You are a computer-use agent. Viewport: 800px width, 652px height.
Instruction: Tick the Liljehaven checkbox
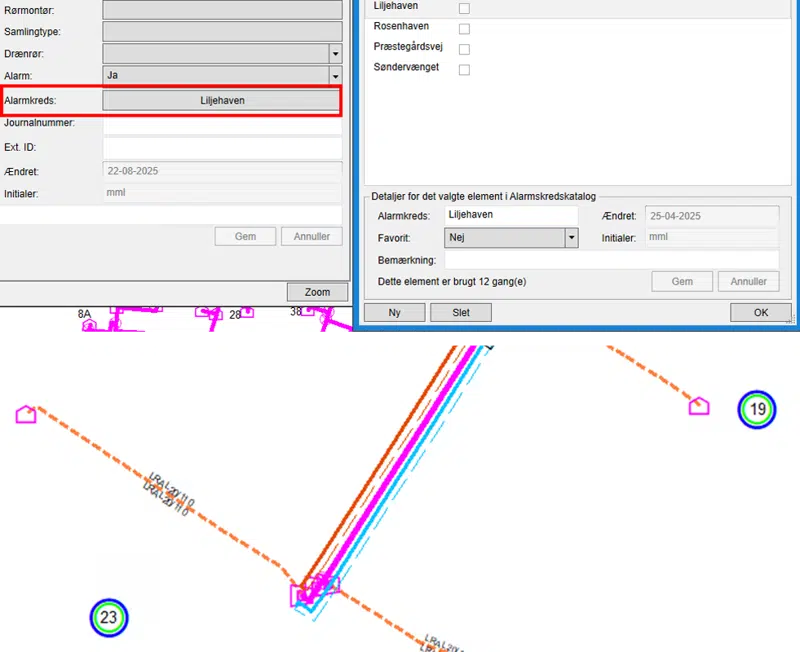[x=464, y=8]
